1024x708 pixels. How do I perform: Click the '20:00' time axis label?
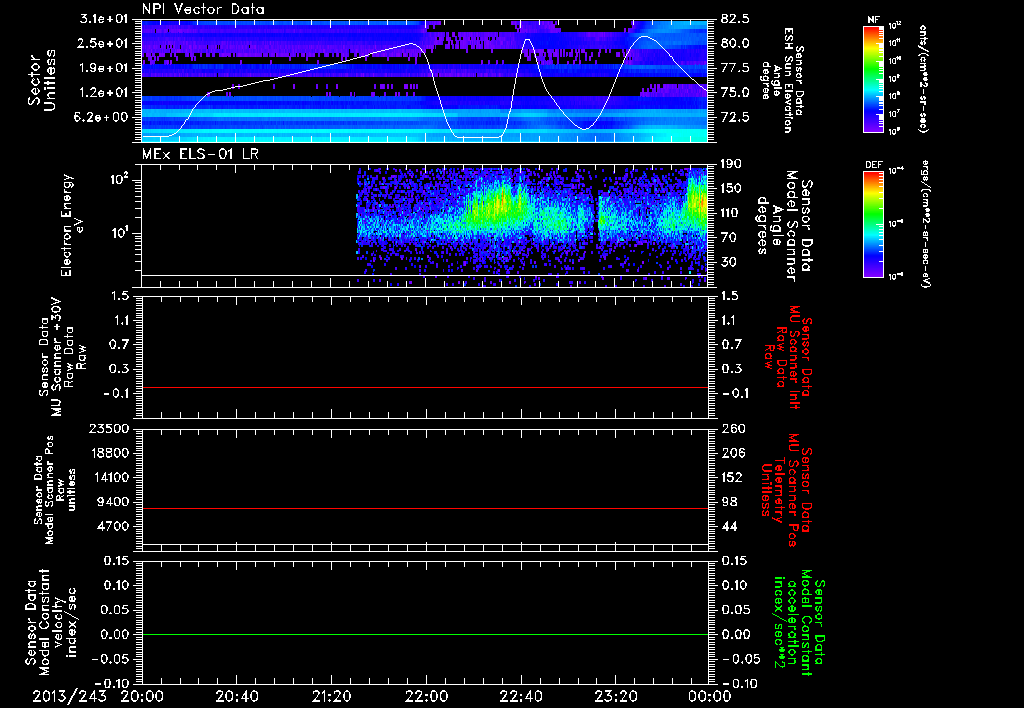tap(142, 696)
